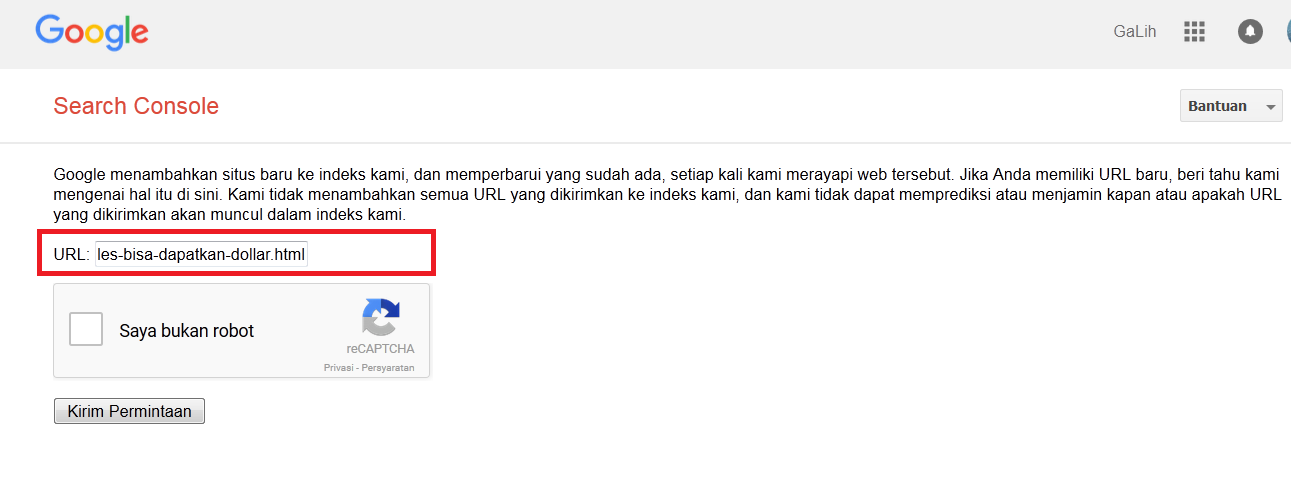Open the Google apps grid

tap(1194, 32)
